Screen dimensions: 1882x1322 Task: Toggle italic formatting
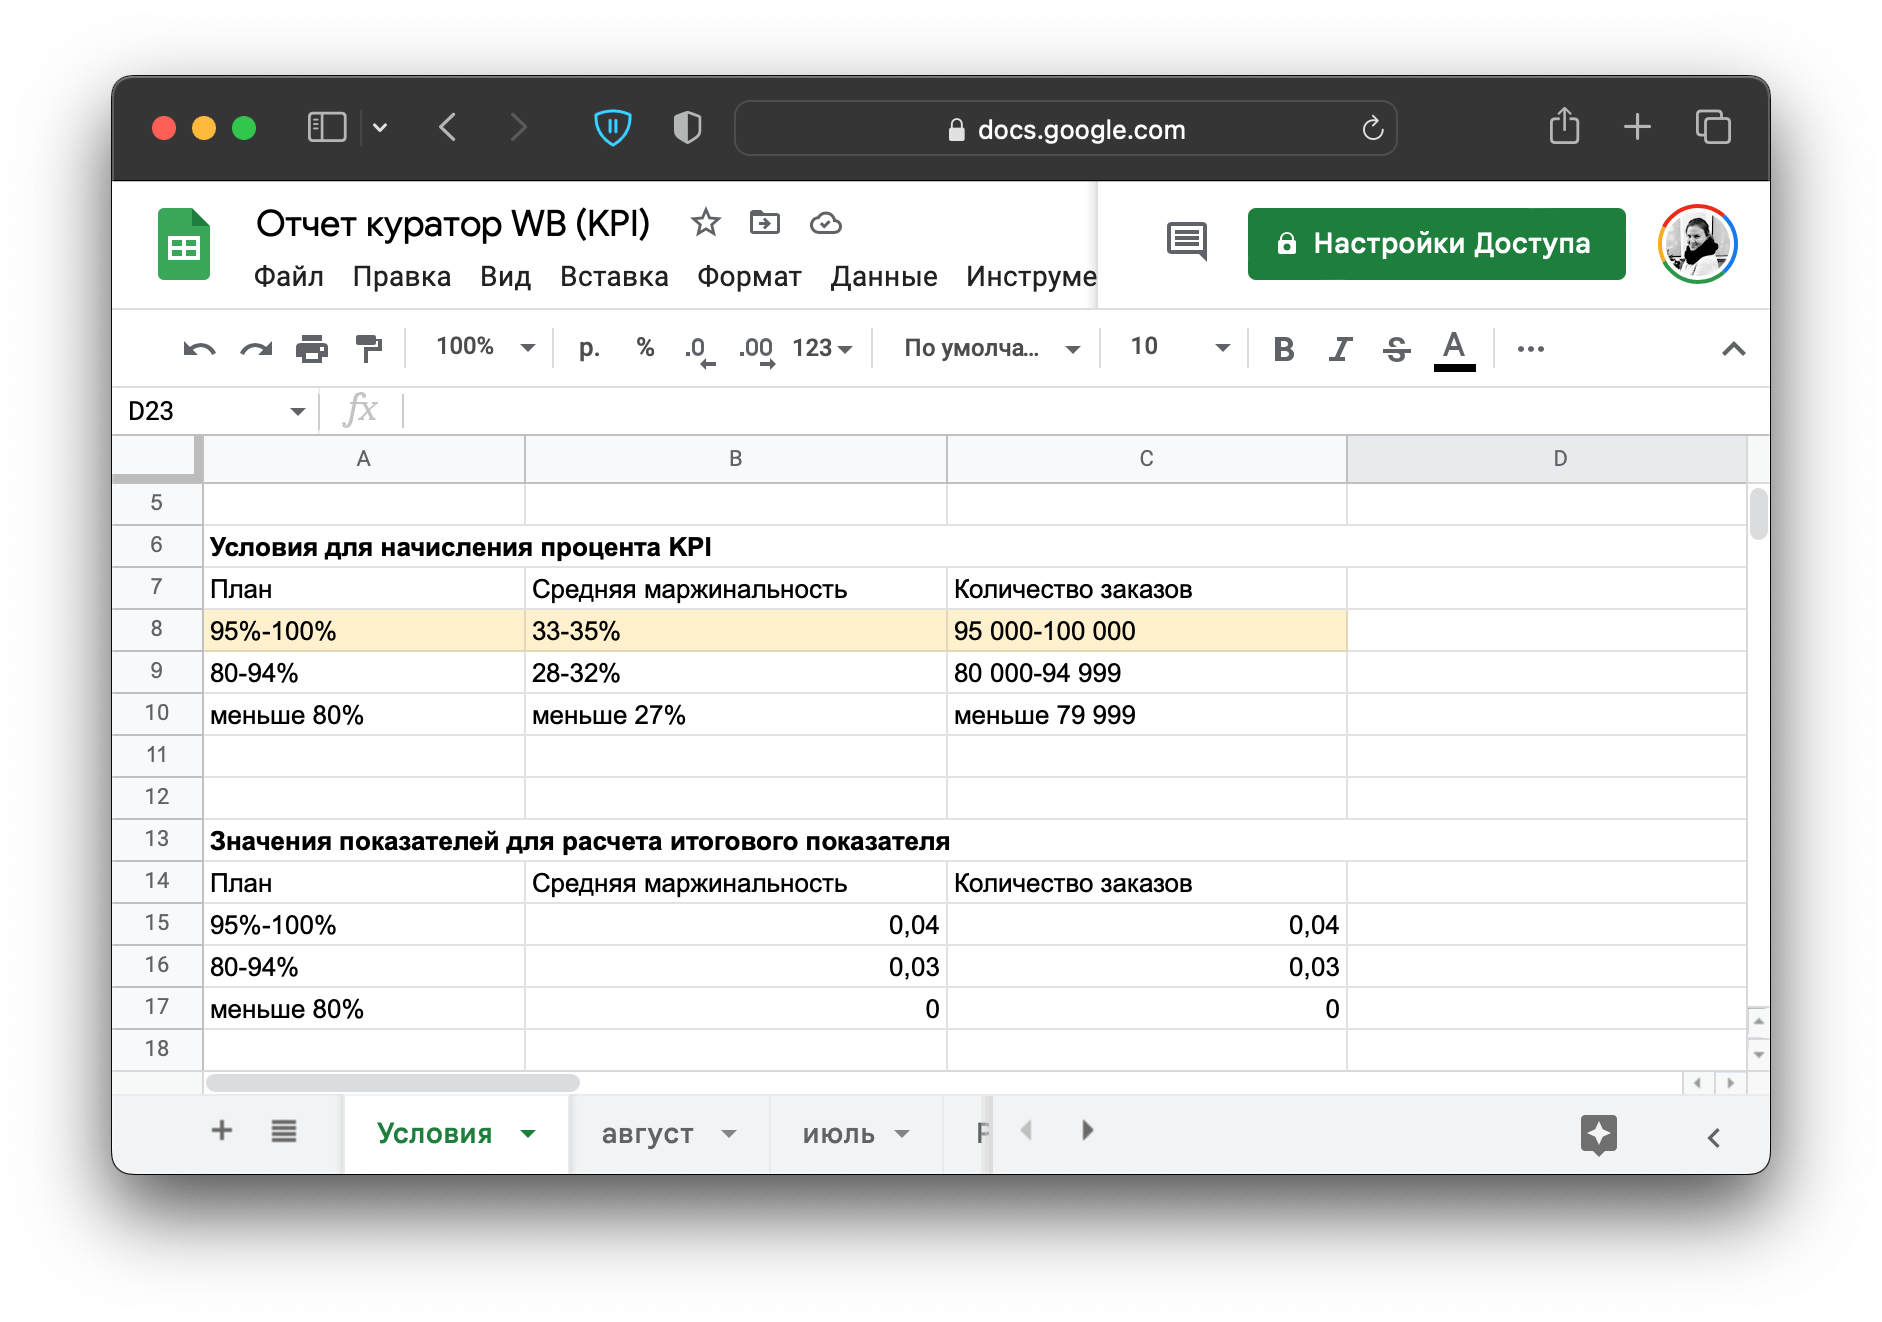1340,349
